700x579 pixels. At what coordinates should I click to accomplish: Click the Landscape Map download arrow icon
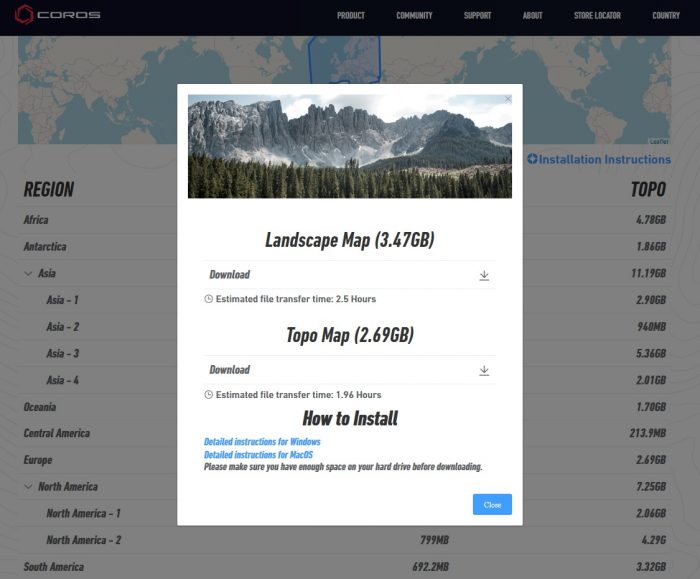tap(484, 275)
